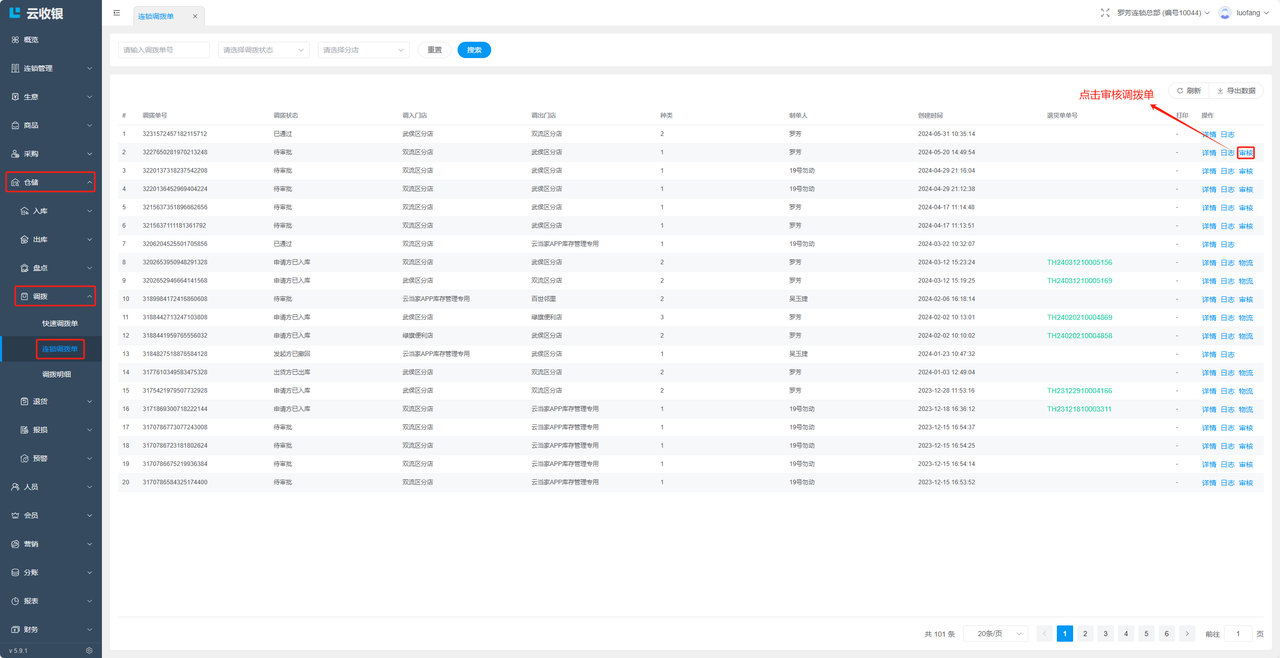Click the 导出数据 export button

(x=1236, y=91)
